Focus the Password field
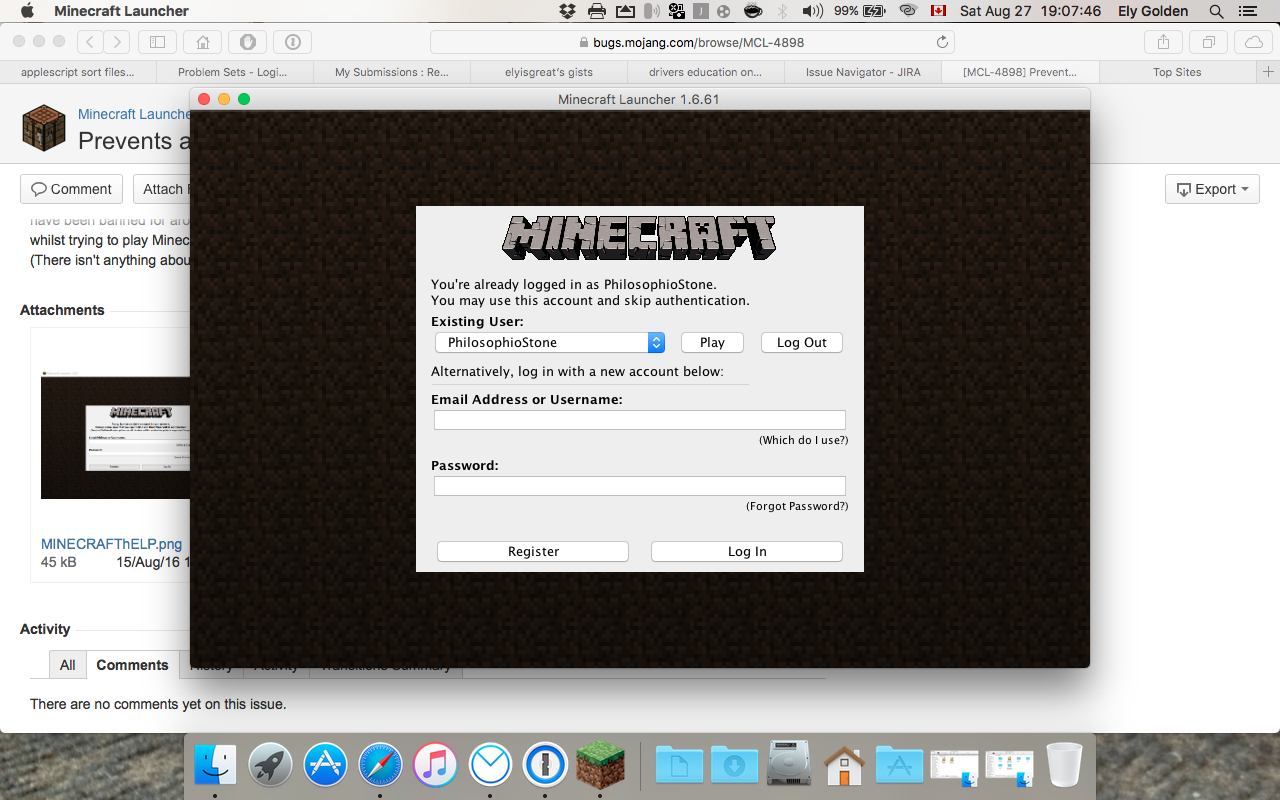Viewport: 1280px width, 800px height. 640,486
